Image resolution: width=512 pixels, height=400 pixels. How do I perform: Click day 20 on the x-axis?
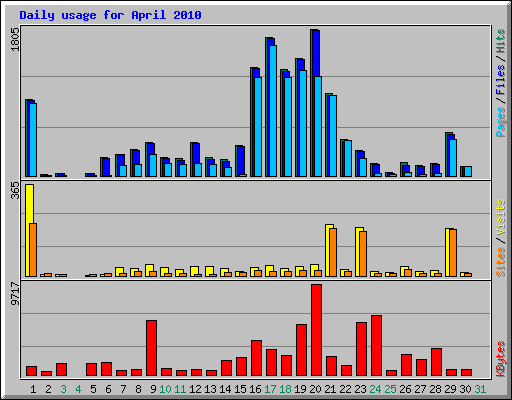(x=315, y=389)
